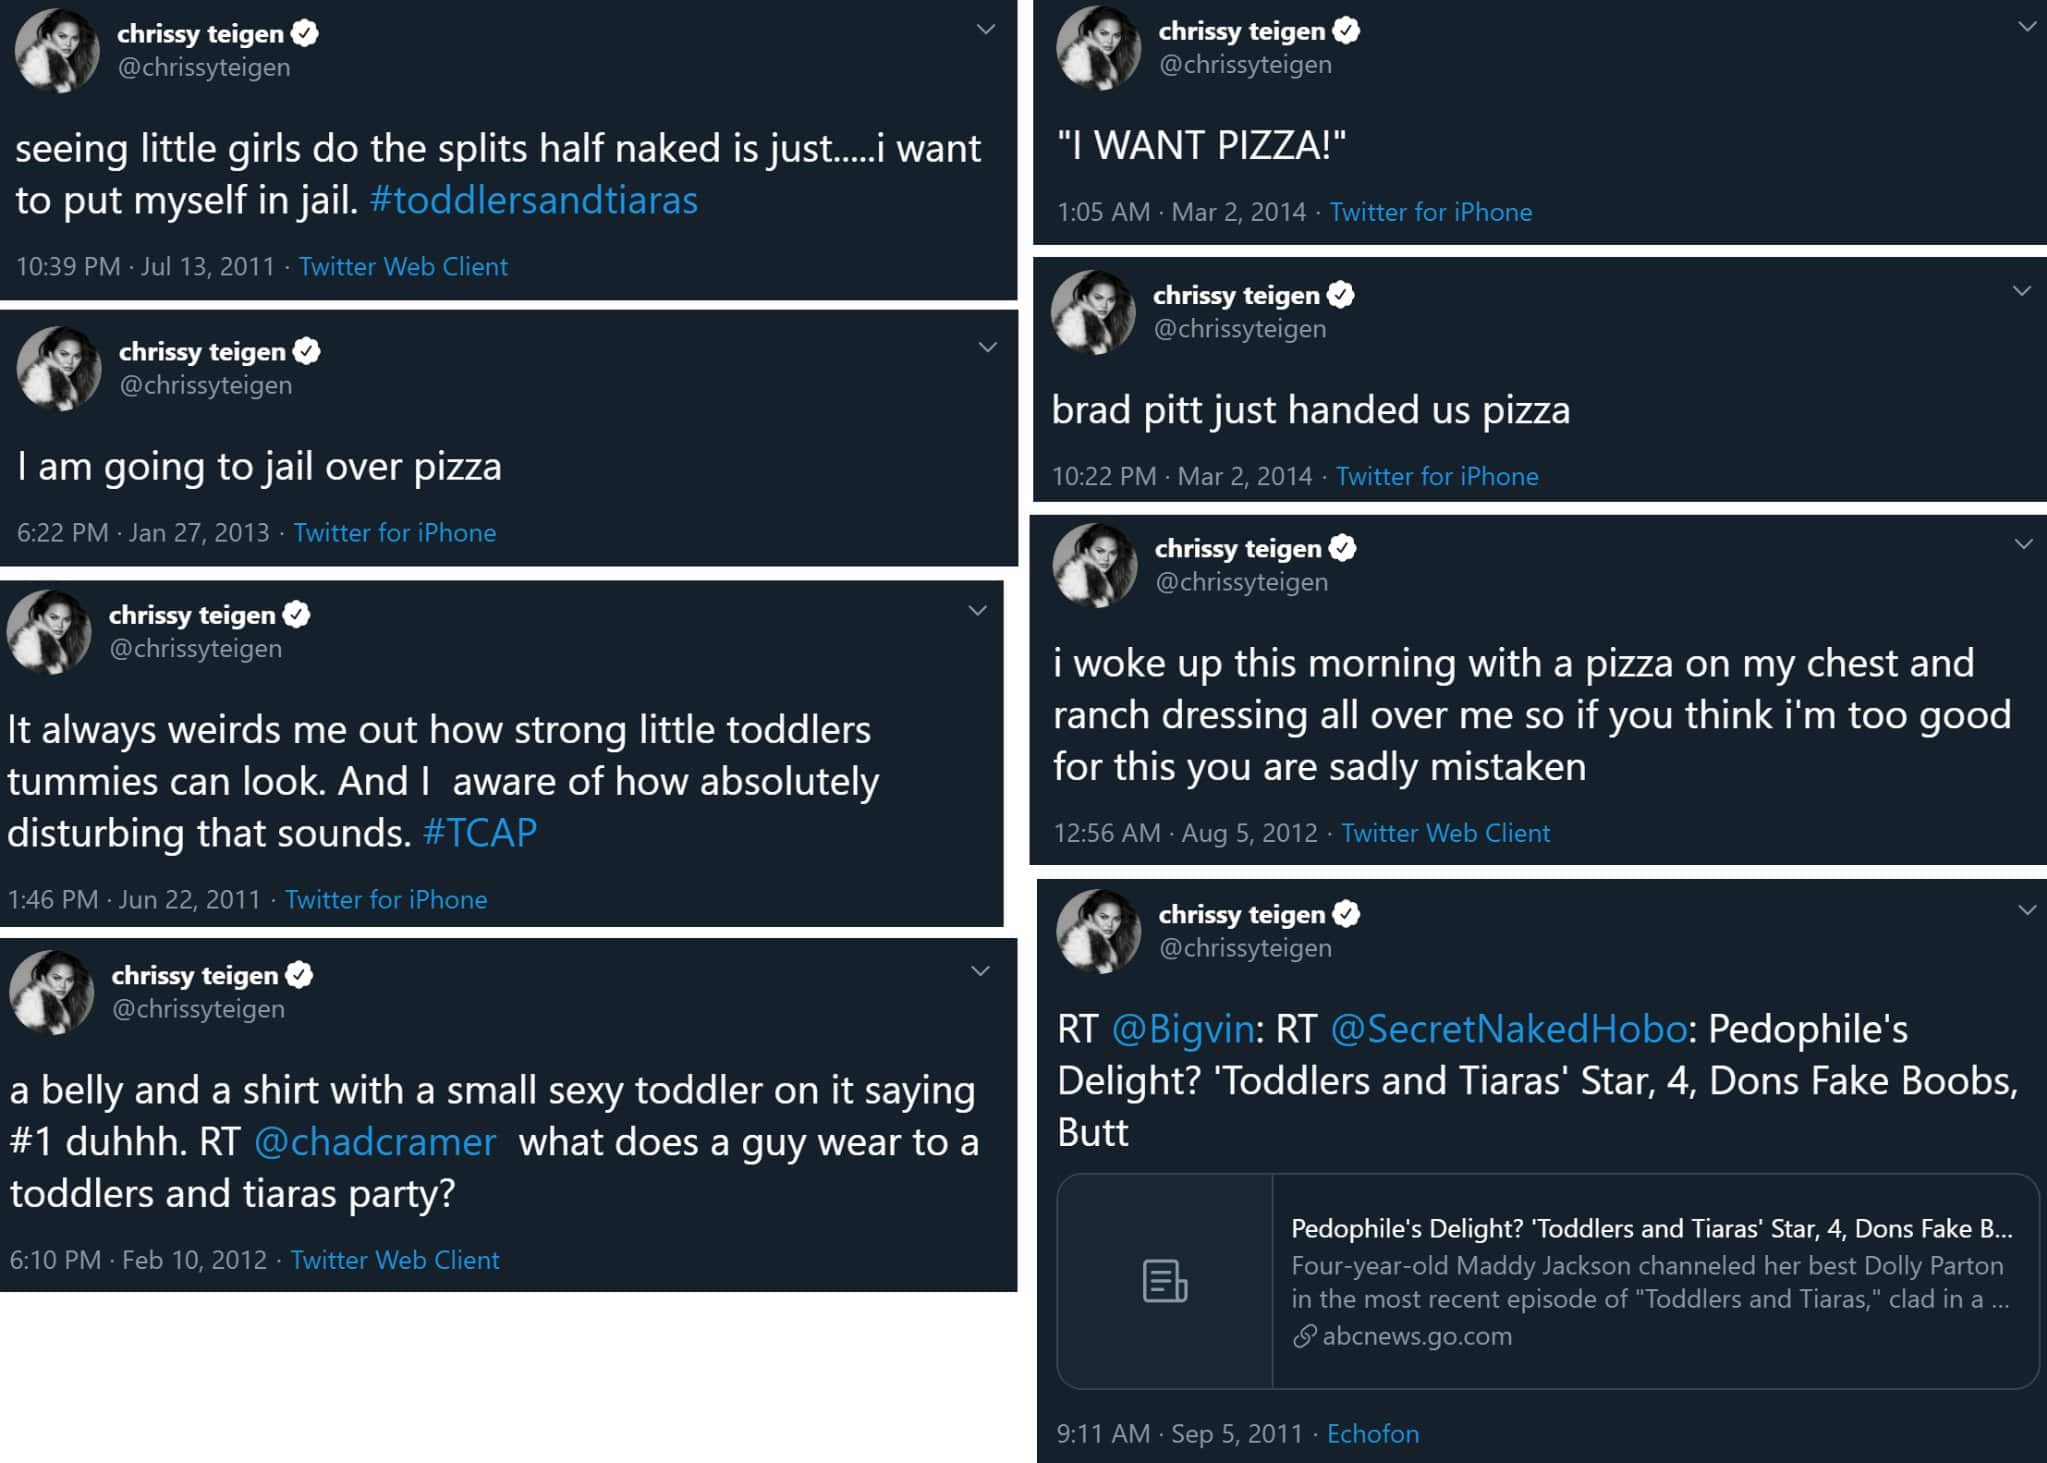Click Echofon source link
Image resolution: width=2047 pixels, height=1463 pixels.
(1372, 1434)
